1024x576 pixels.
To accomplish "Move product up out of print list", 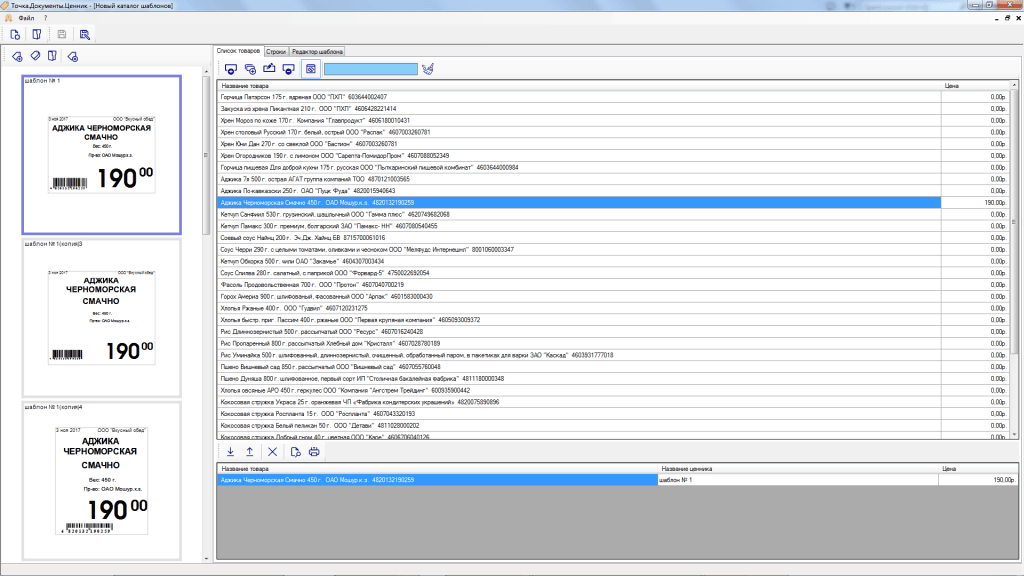I will 249,452.
